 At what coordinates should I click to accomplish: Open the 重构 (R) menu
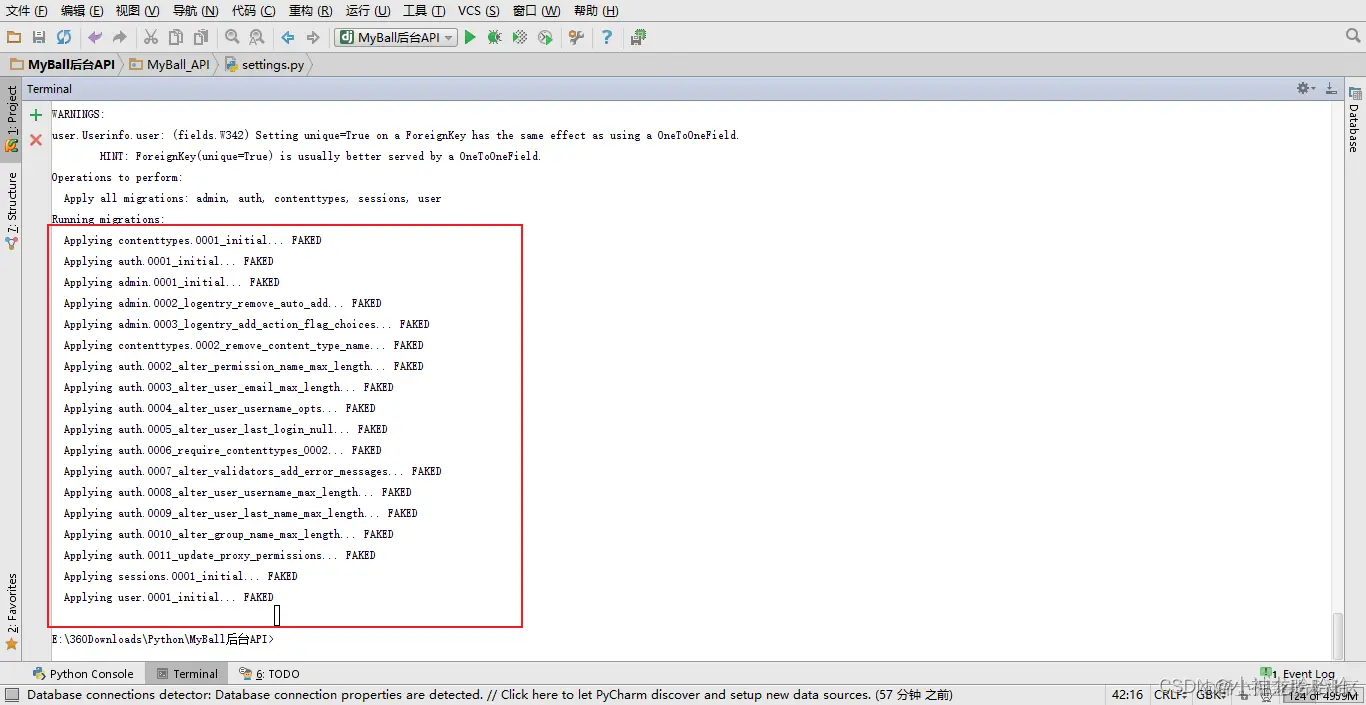pos(310,11)
